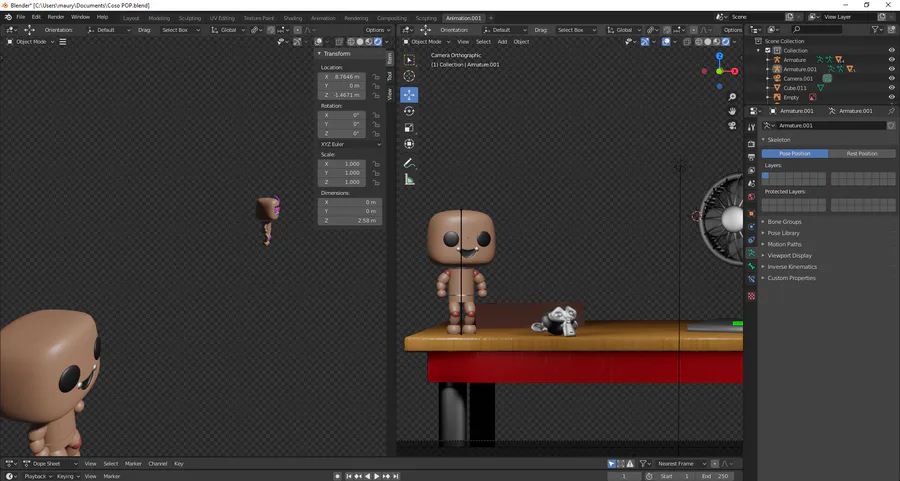Viewport: 900px width, 481px height.
Task: Open the Render menu
Action: point(56,17)
